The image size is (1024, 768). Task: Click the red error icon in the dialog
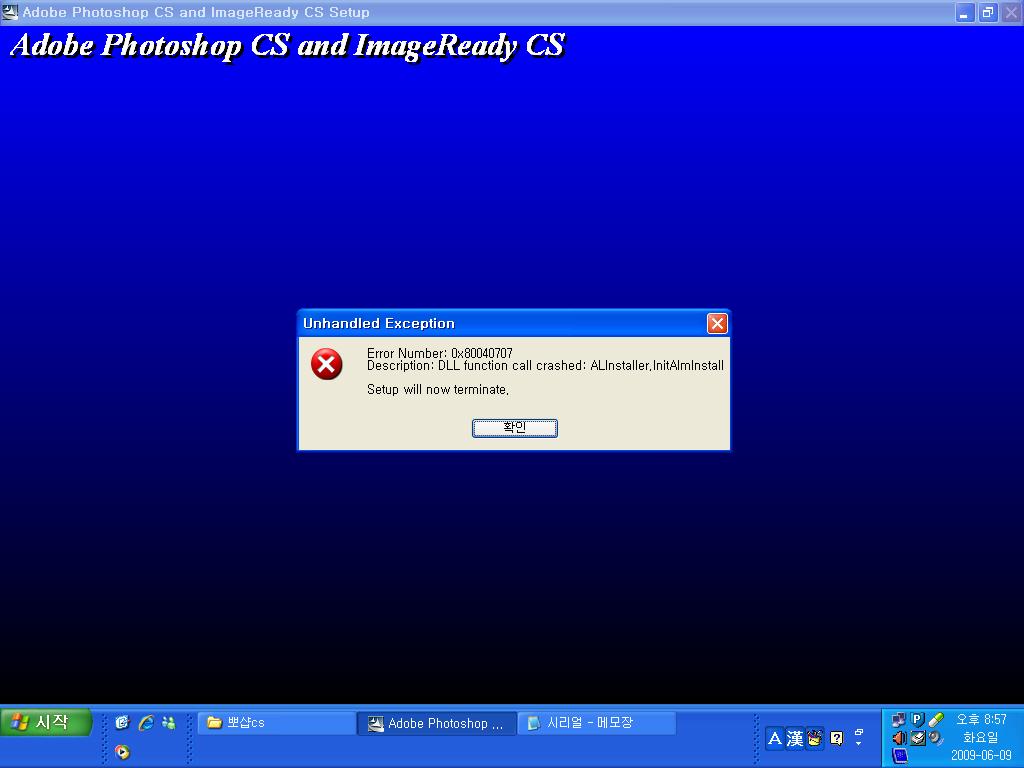[327, 364]
